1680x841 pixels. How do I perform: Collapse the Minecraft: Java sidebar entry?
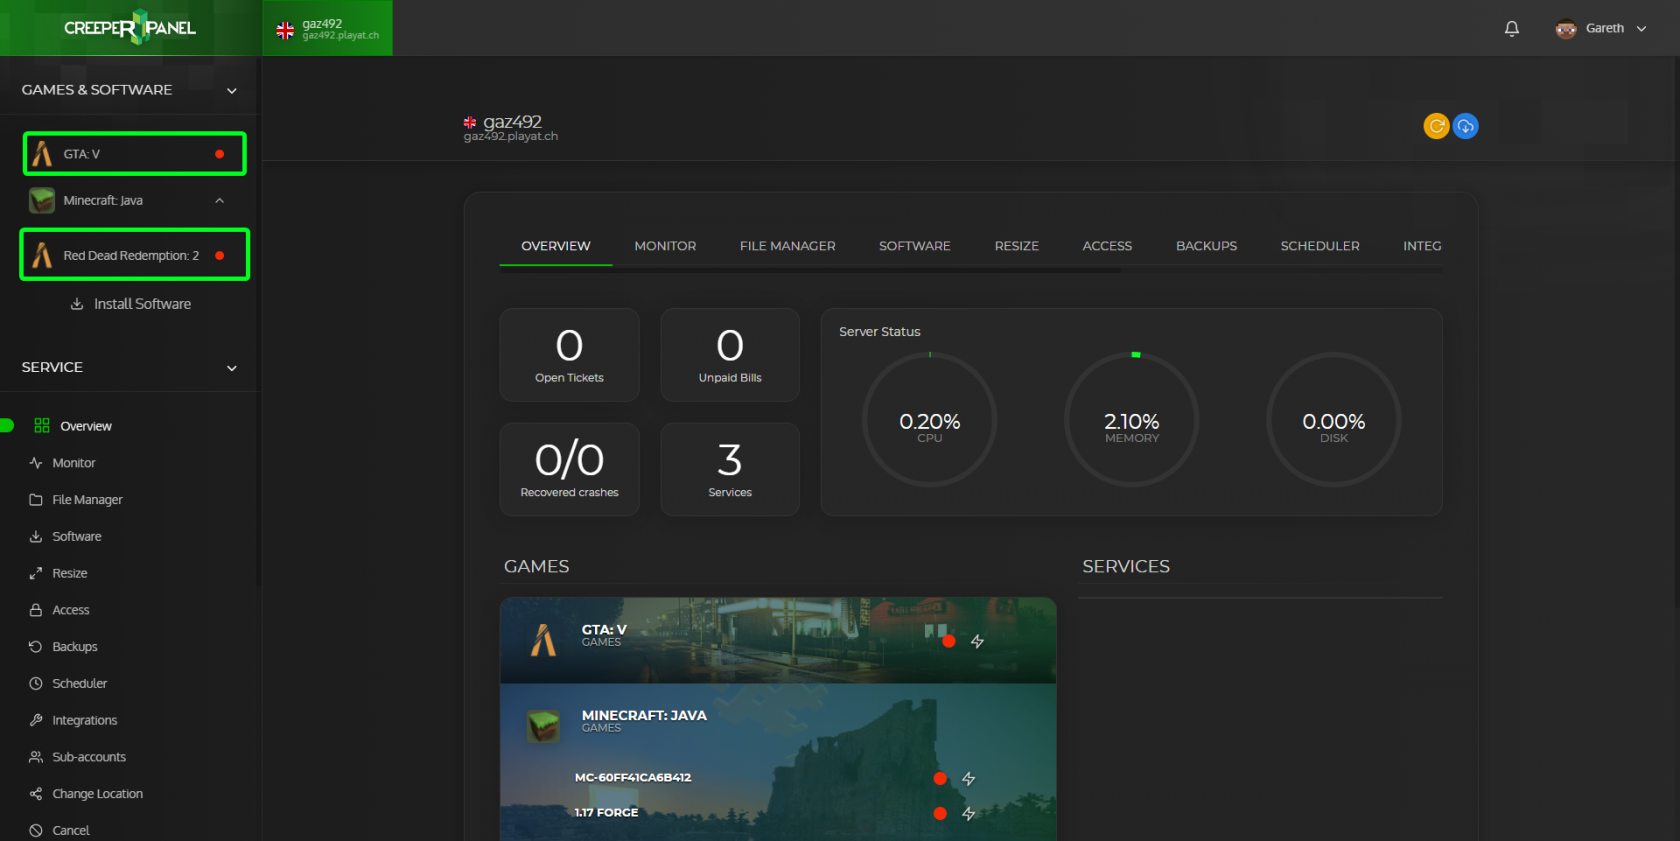pos(220,200)
